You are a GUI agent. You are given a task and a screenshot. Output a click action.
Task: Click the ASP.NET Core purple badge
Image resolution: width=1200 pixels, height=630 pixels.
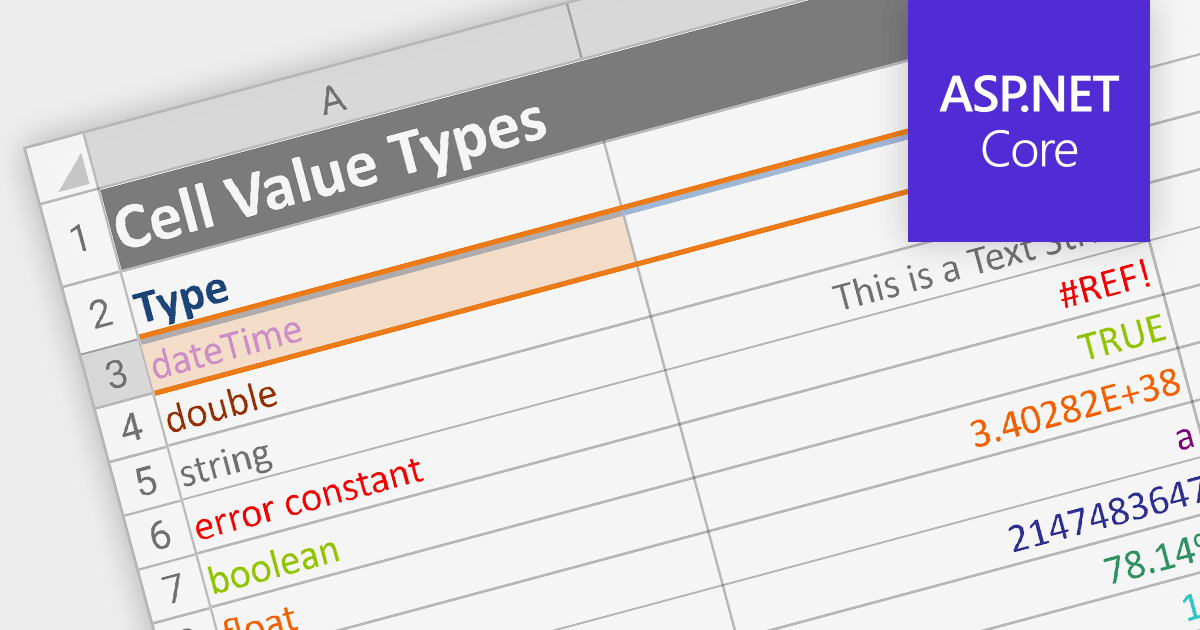click(1029, 120)
